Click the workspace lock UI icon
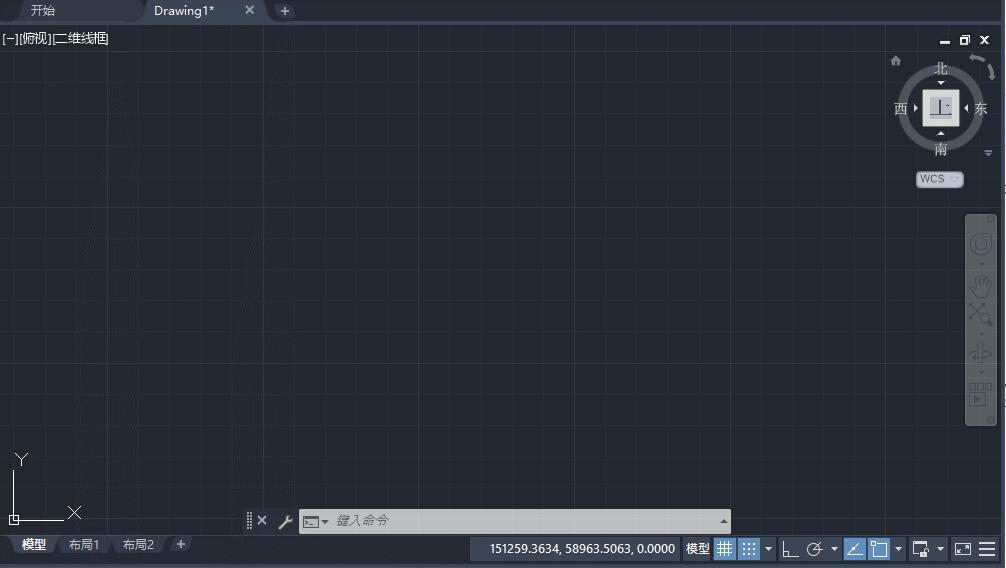Viewport: 1006px width, 568px height. click(921, 549)
